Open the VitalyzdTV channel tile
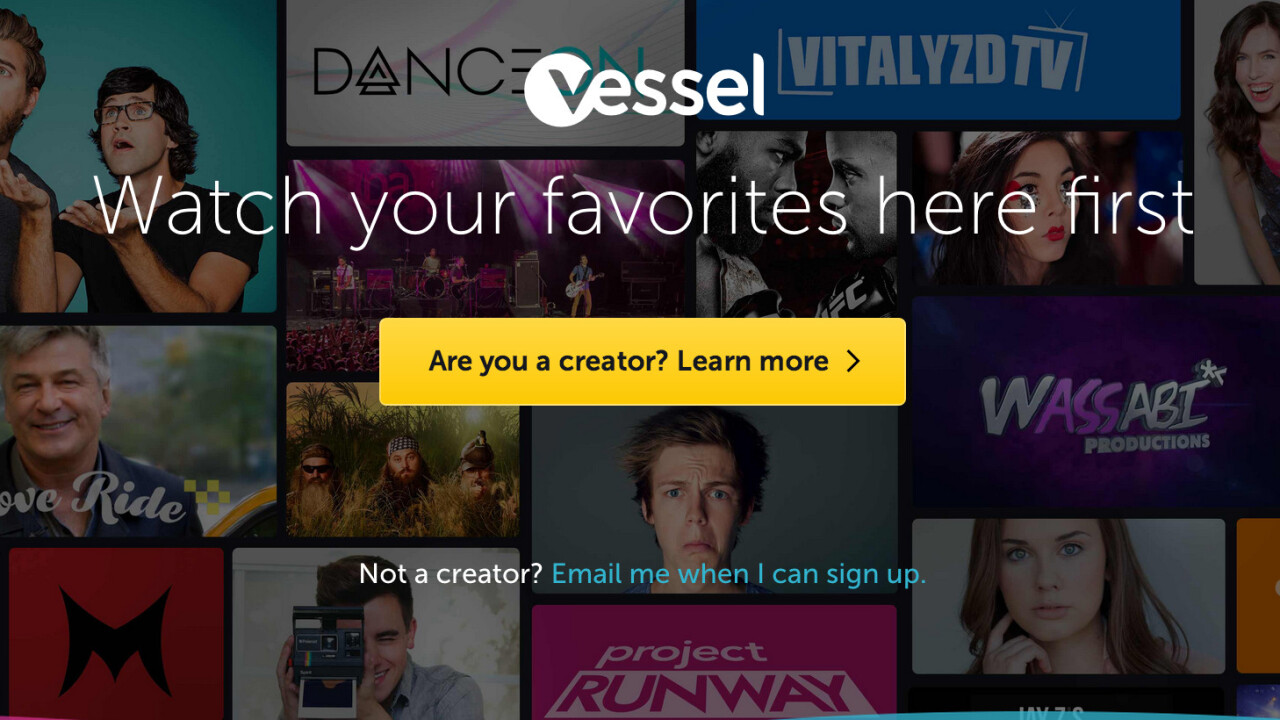Viewport: 1280px width, 720px height. point(938,60)
